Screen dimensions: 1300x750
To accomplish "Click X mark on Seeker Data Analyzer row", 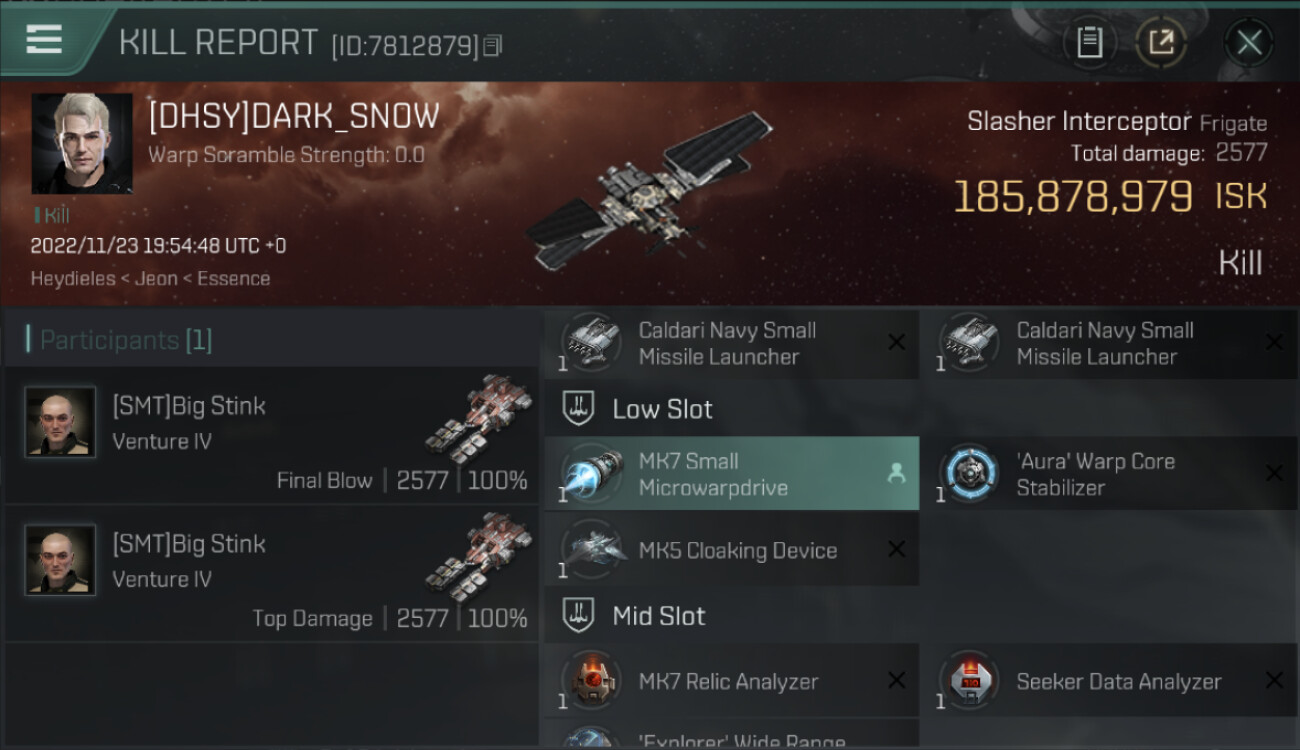I will (x=1274, y=681).
